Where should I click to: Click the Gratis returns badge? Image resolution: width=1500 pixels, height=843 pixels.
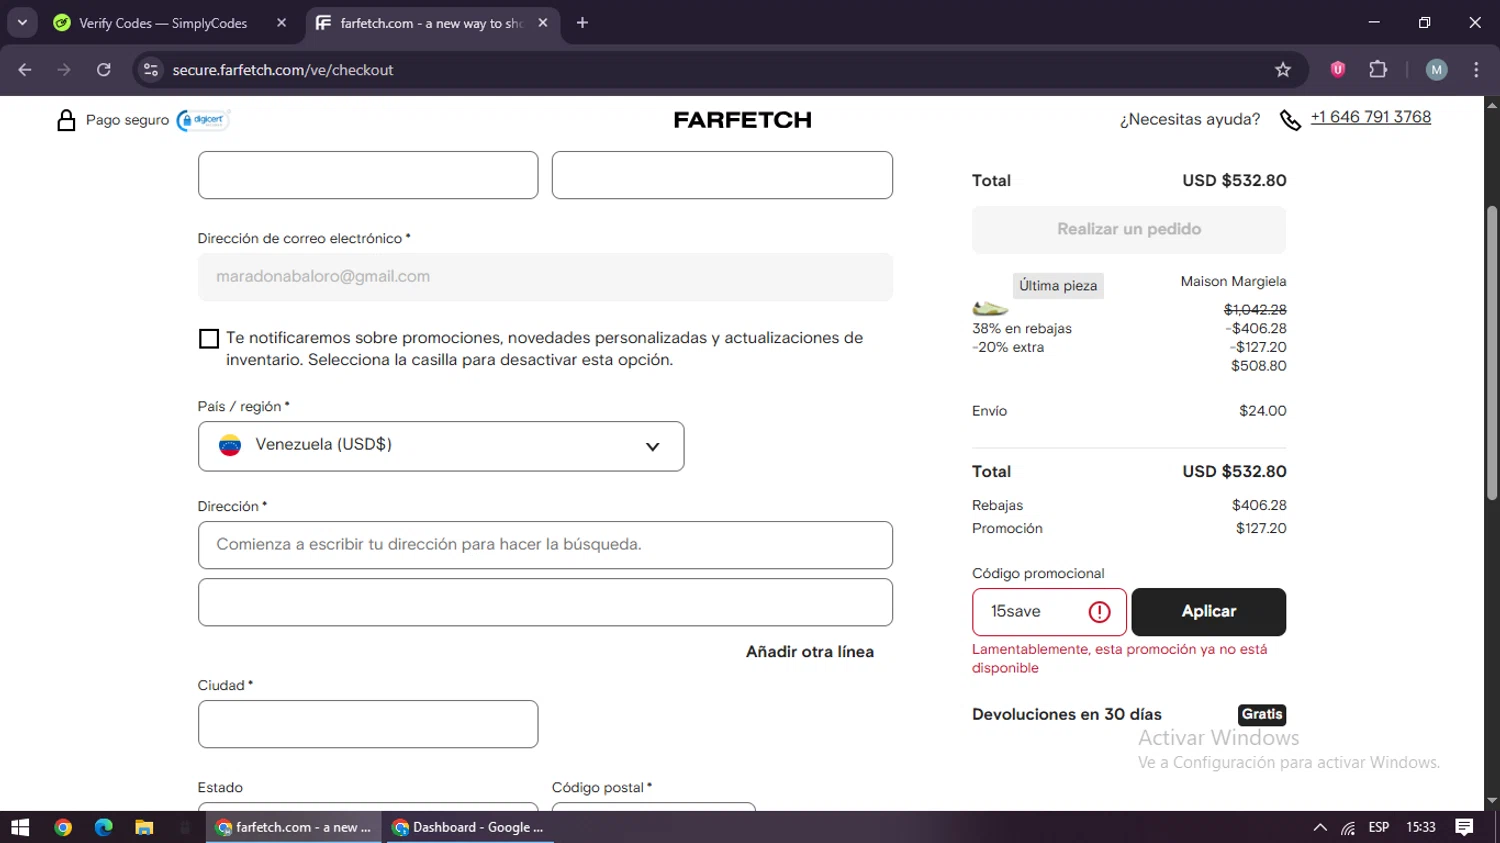coord(1262,714)
